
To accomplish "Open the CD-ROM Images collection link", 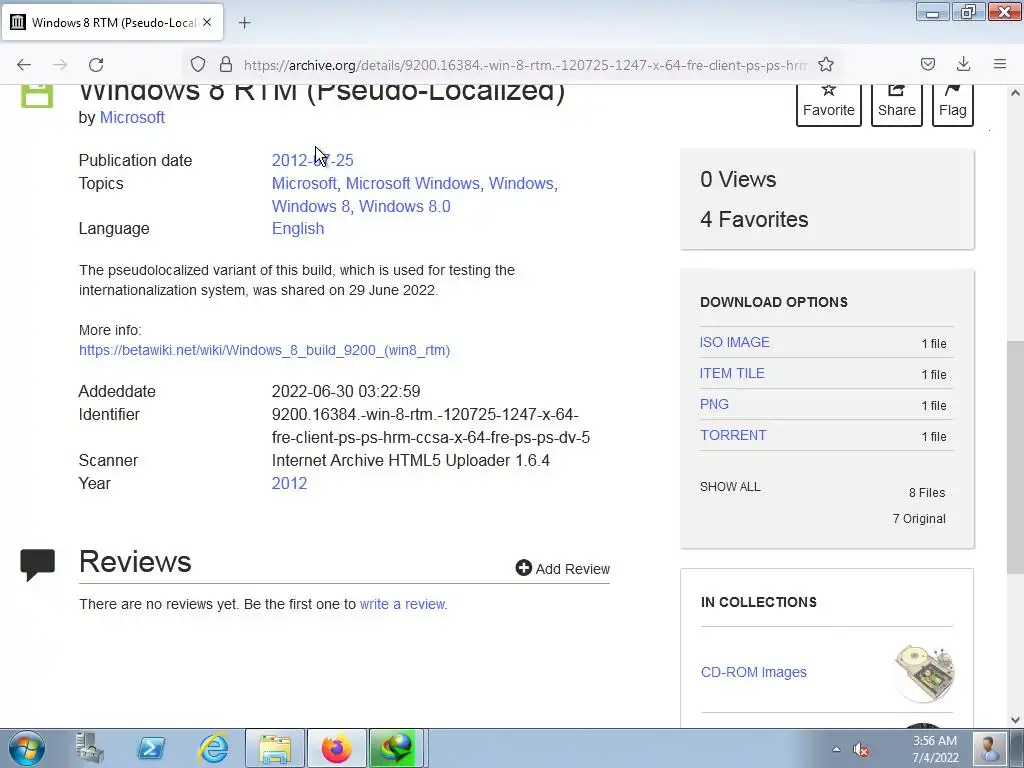I will 754,672.
